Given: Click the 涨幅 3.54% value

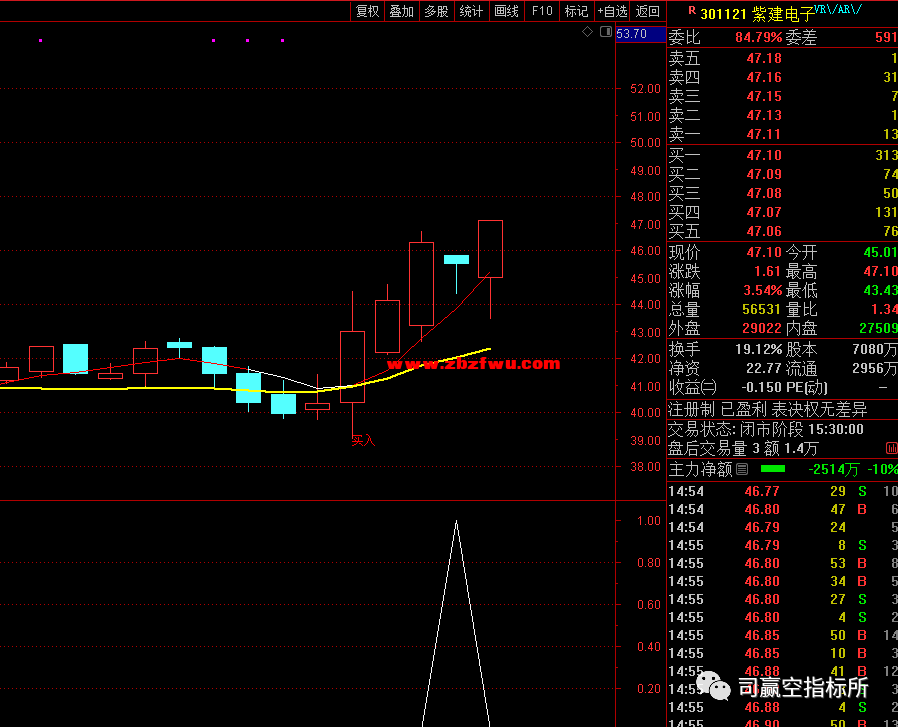Looking at the screenshot, I should coord(762,290).
